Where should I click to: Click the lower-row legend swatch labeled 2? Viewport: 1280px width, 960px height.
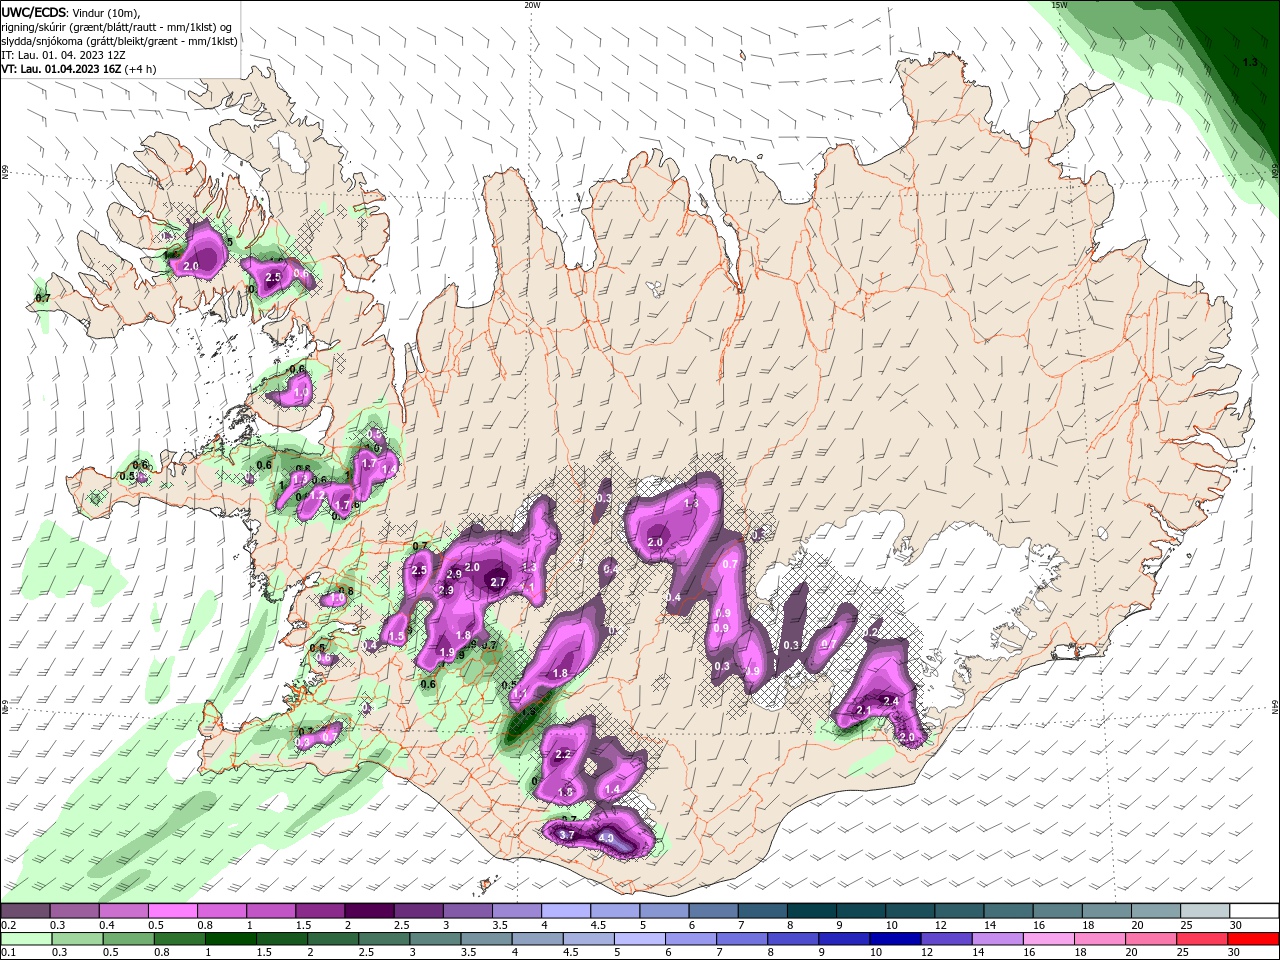[332, 939]
